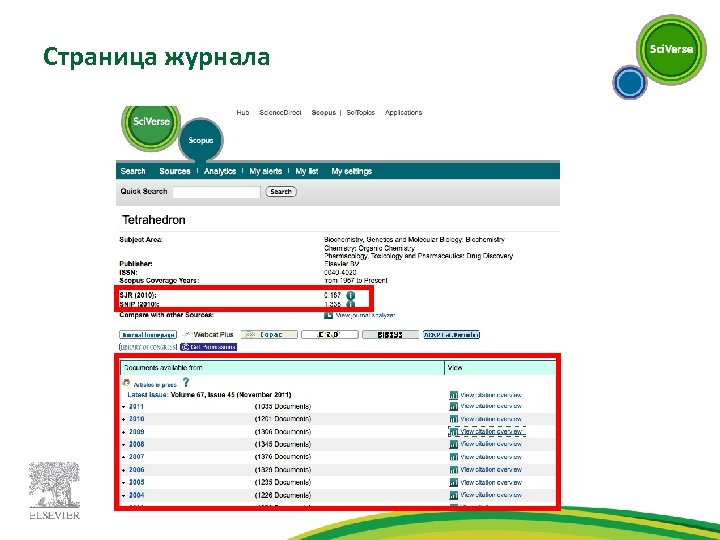Screen dimensions: 720x540
Task: Click the Library of Congress button
Action: point(148,347)
